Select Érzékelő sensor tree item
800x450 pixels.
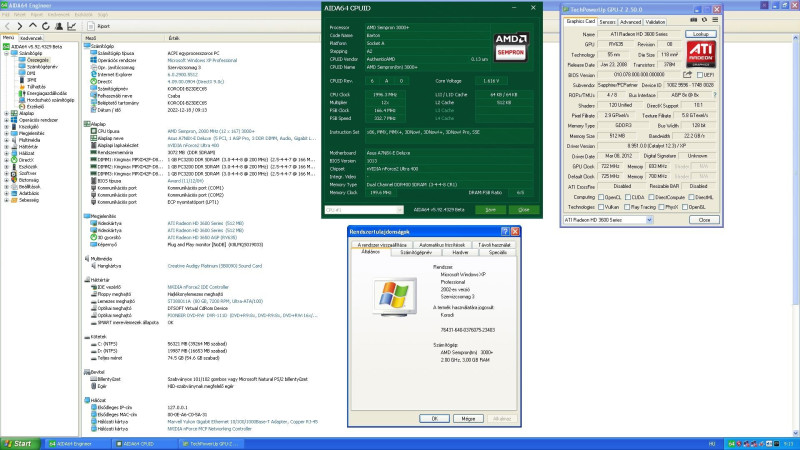tap(32, 107)
